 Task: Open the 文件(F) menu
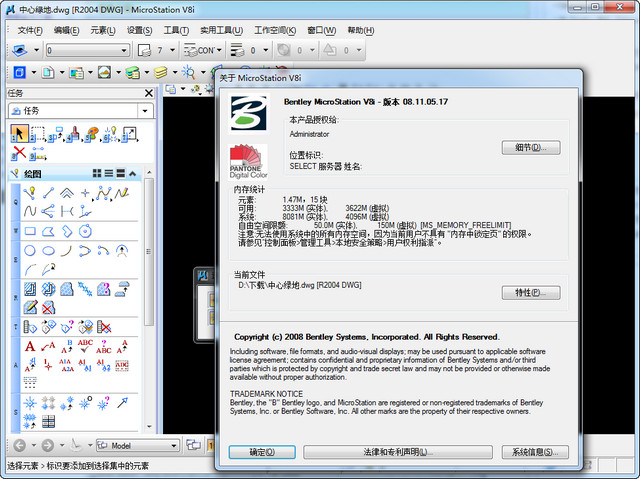pyautogui.click(x=30, y=30)
